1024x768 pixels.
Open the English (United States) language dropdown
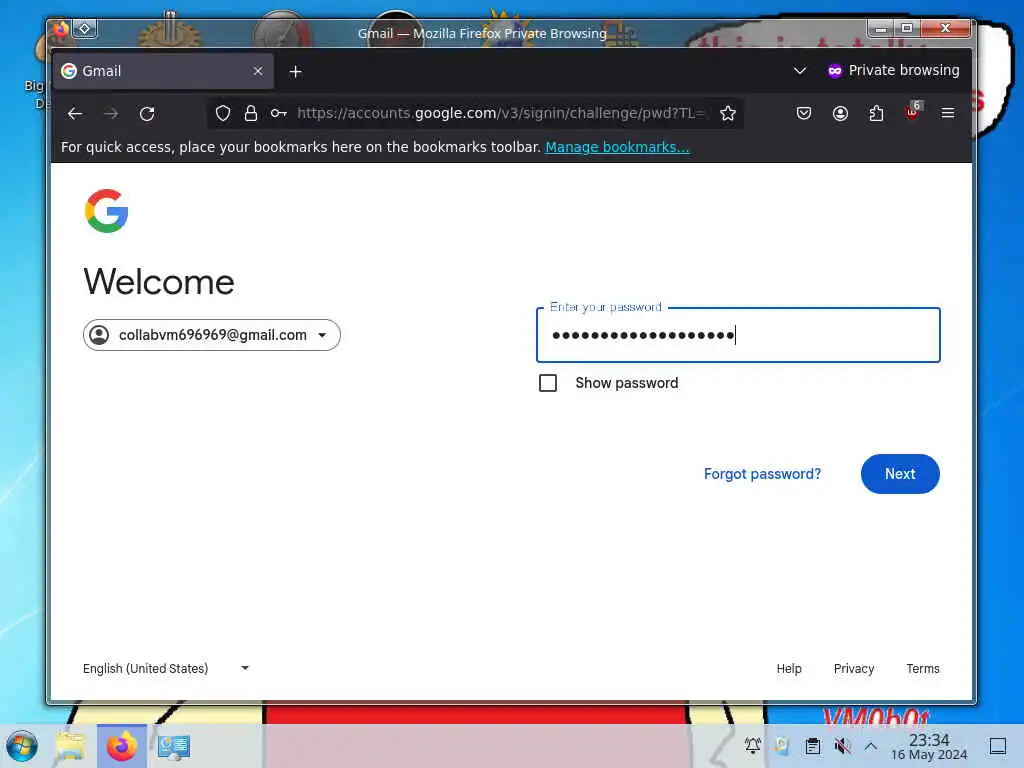(166, 668)
